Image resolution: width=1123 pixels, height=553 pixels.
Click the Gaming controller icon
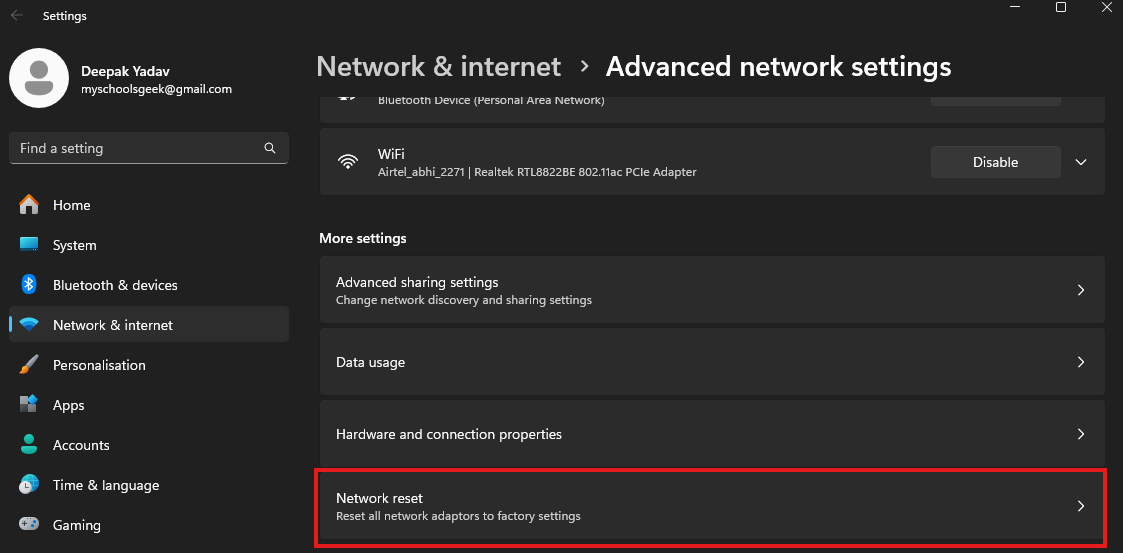click(29, 525)
